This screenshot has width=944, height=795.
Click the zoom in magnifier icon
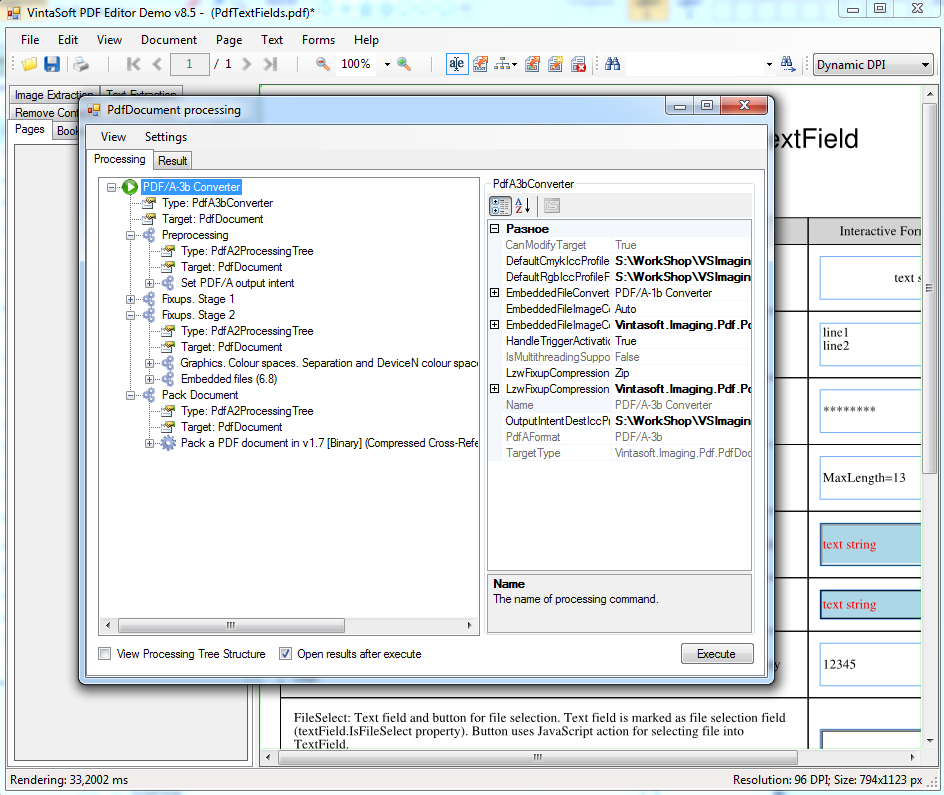click(404, 64)
